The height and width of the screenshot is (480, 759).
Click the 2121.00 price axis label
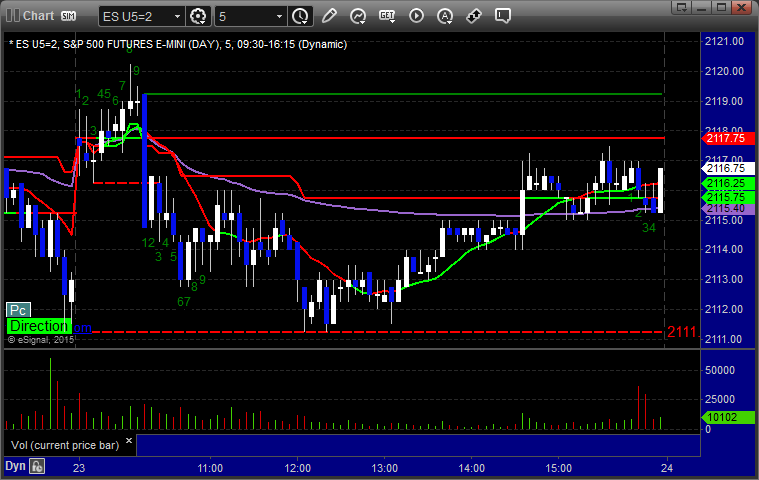tap(724, 42)
